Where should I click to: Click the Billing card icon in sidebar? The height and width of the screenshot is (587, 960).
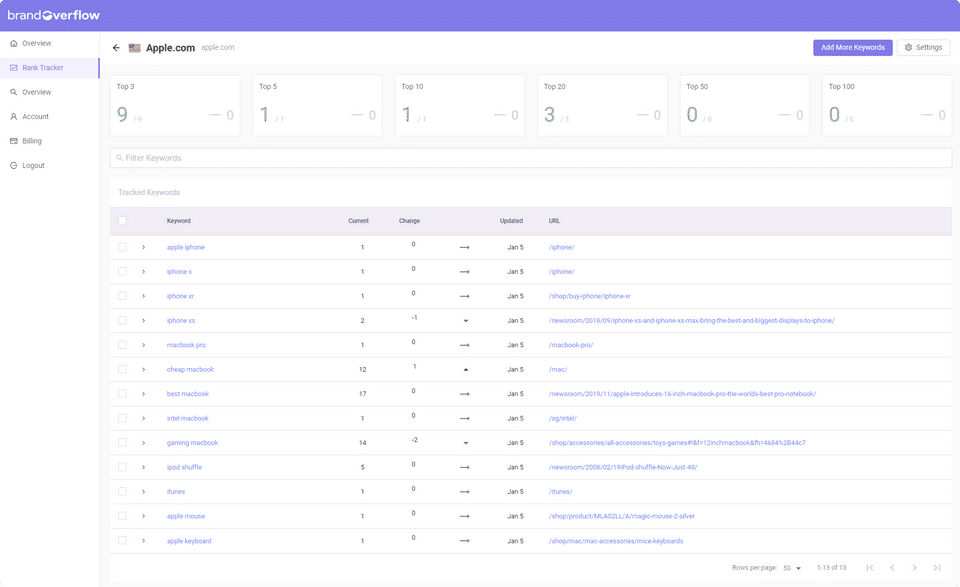pyautogui.click(x=13, y=141)
